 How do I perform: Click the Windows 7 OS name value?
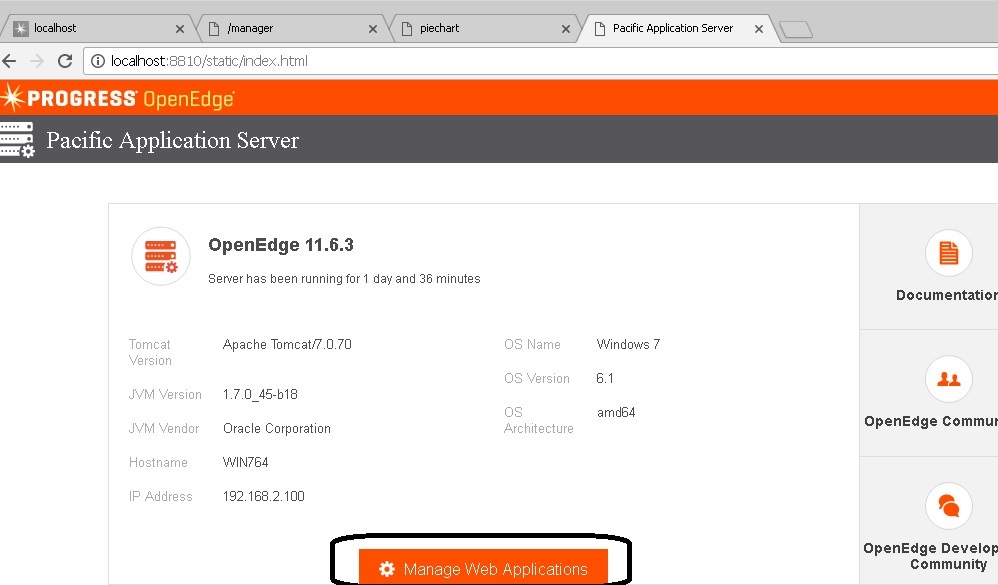(x=628, y=344)
